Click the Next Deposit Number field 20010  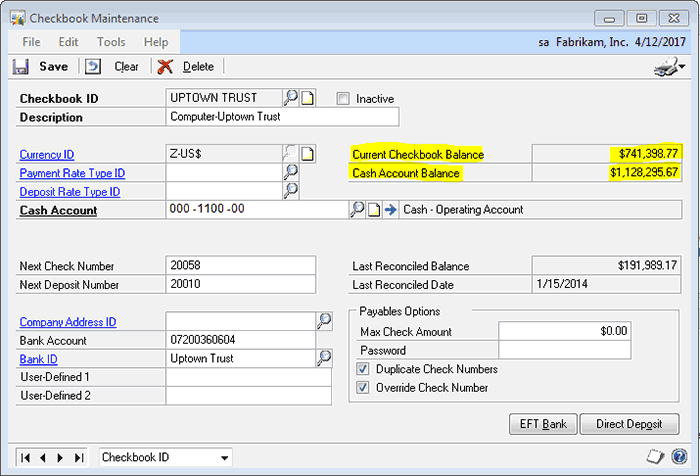[241, 284]
